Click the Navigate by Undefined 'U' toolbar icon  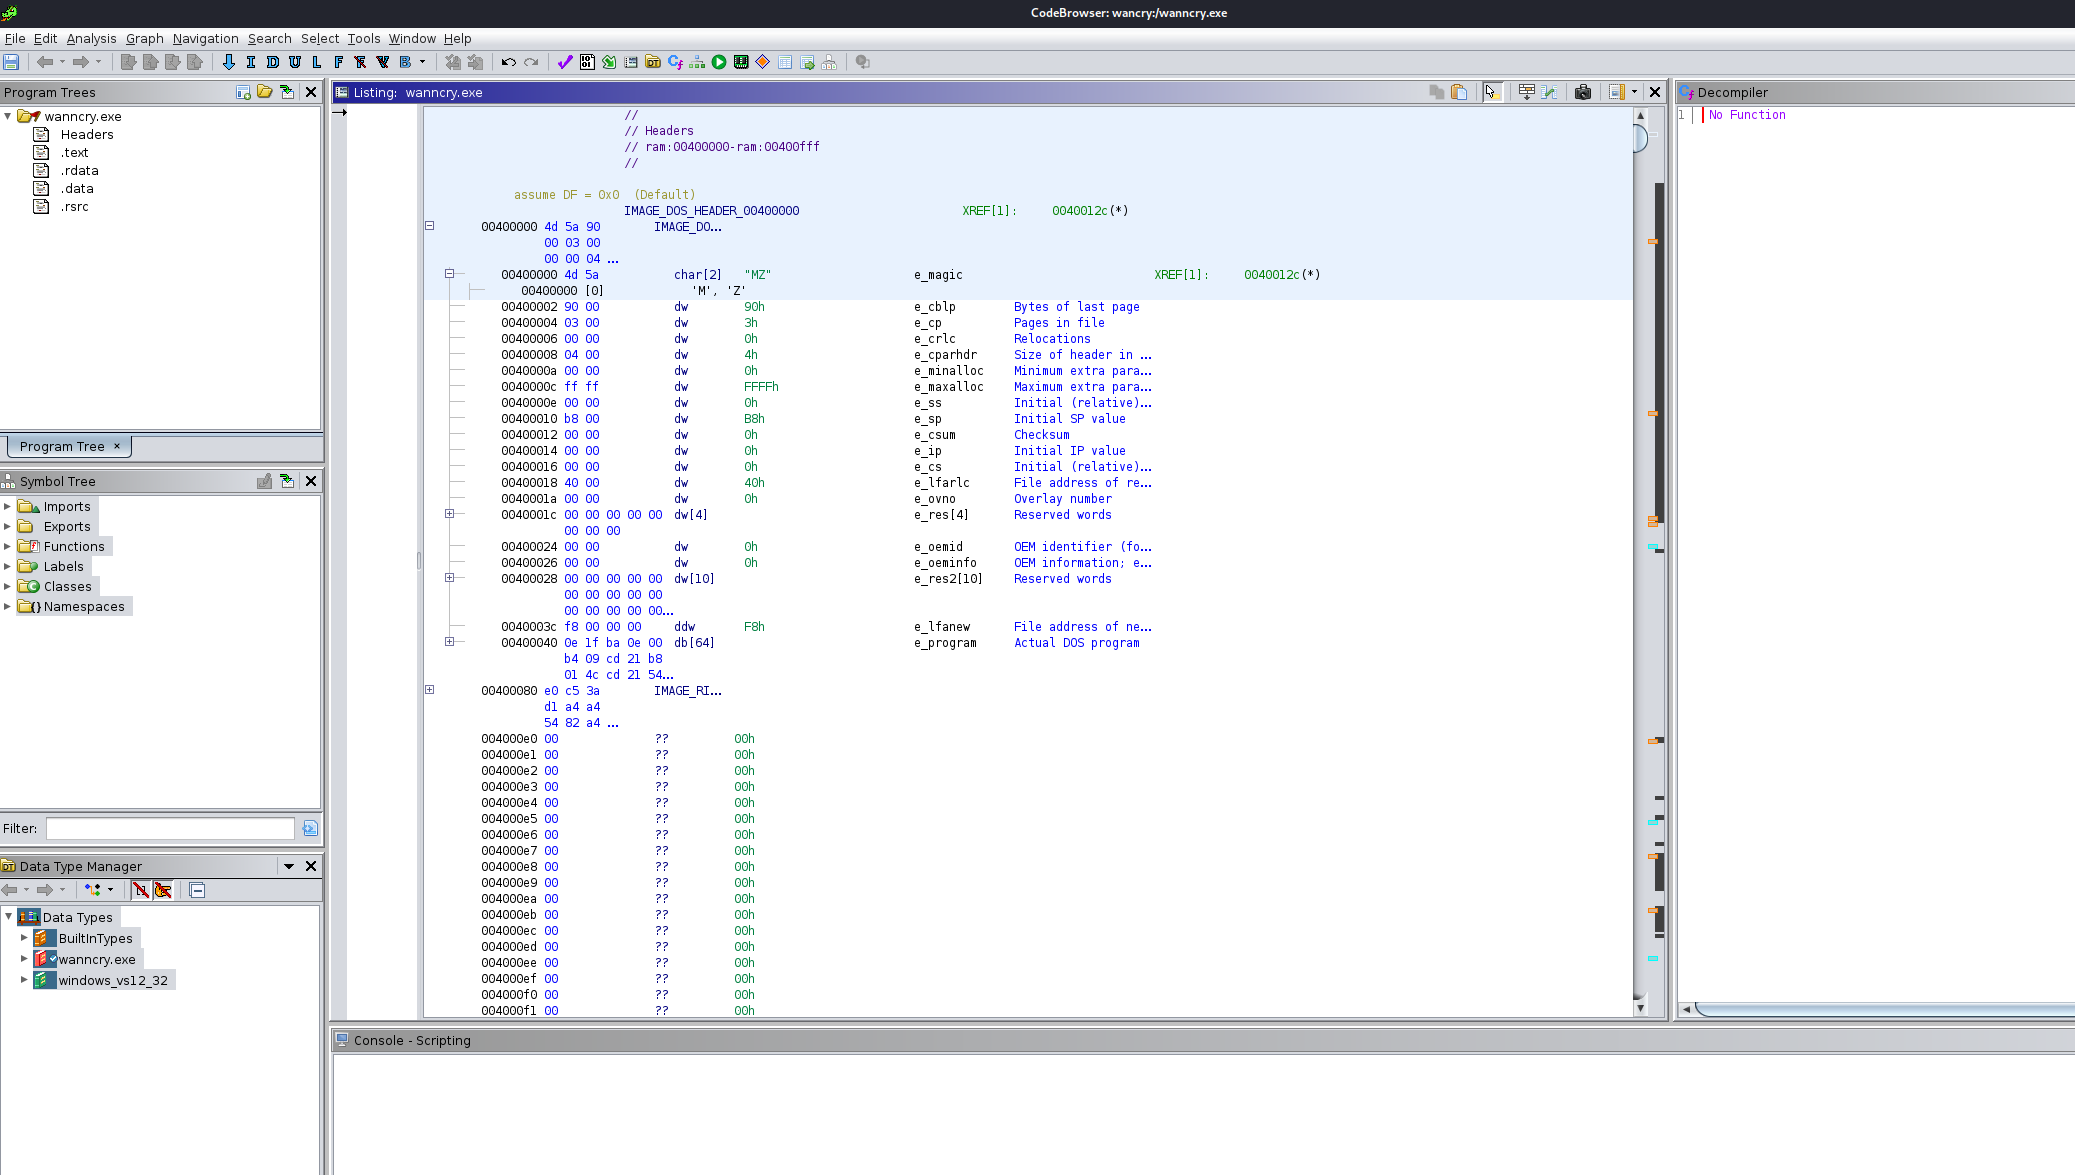tap(295, 62)
